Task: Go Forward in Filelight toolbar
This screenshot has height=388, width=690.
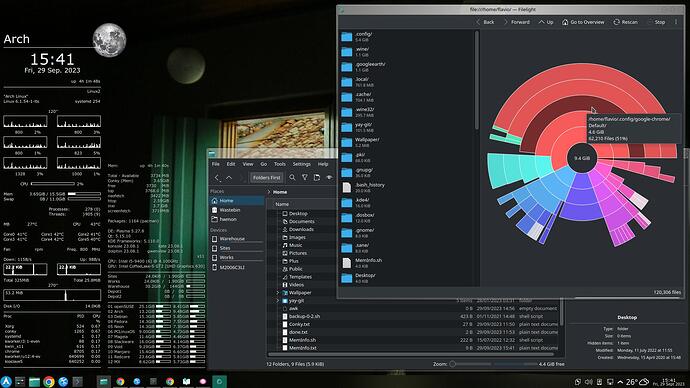Action: click(x=516, y=22)
